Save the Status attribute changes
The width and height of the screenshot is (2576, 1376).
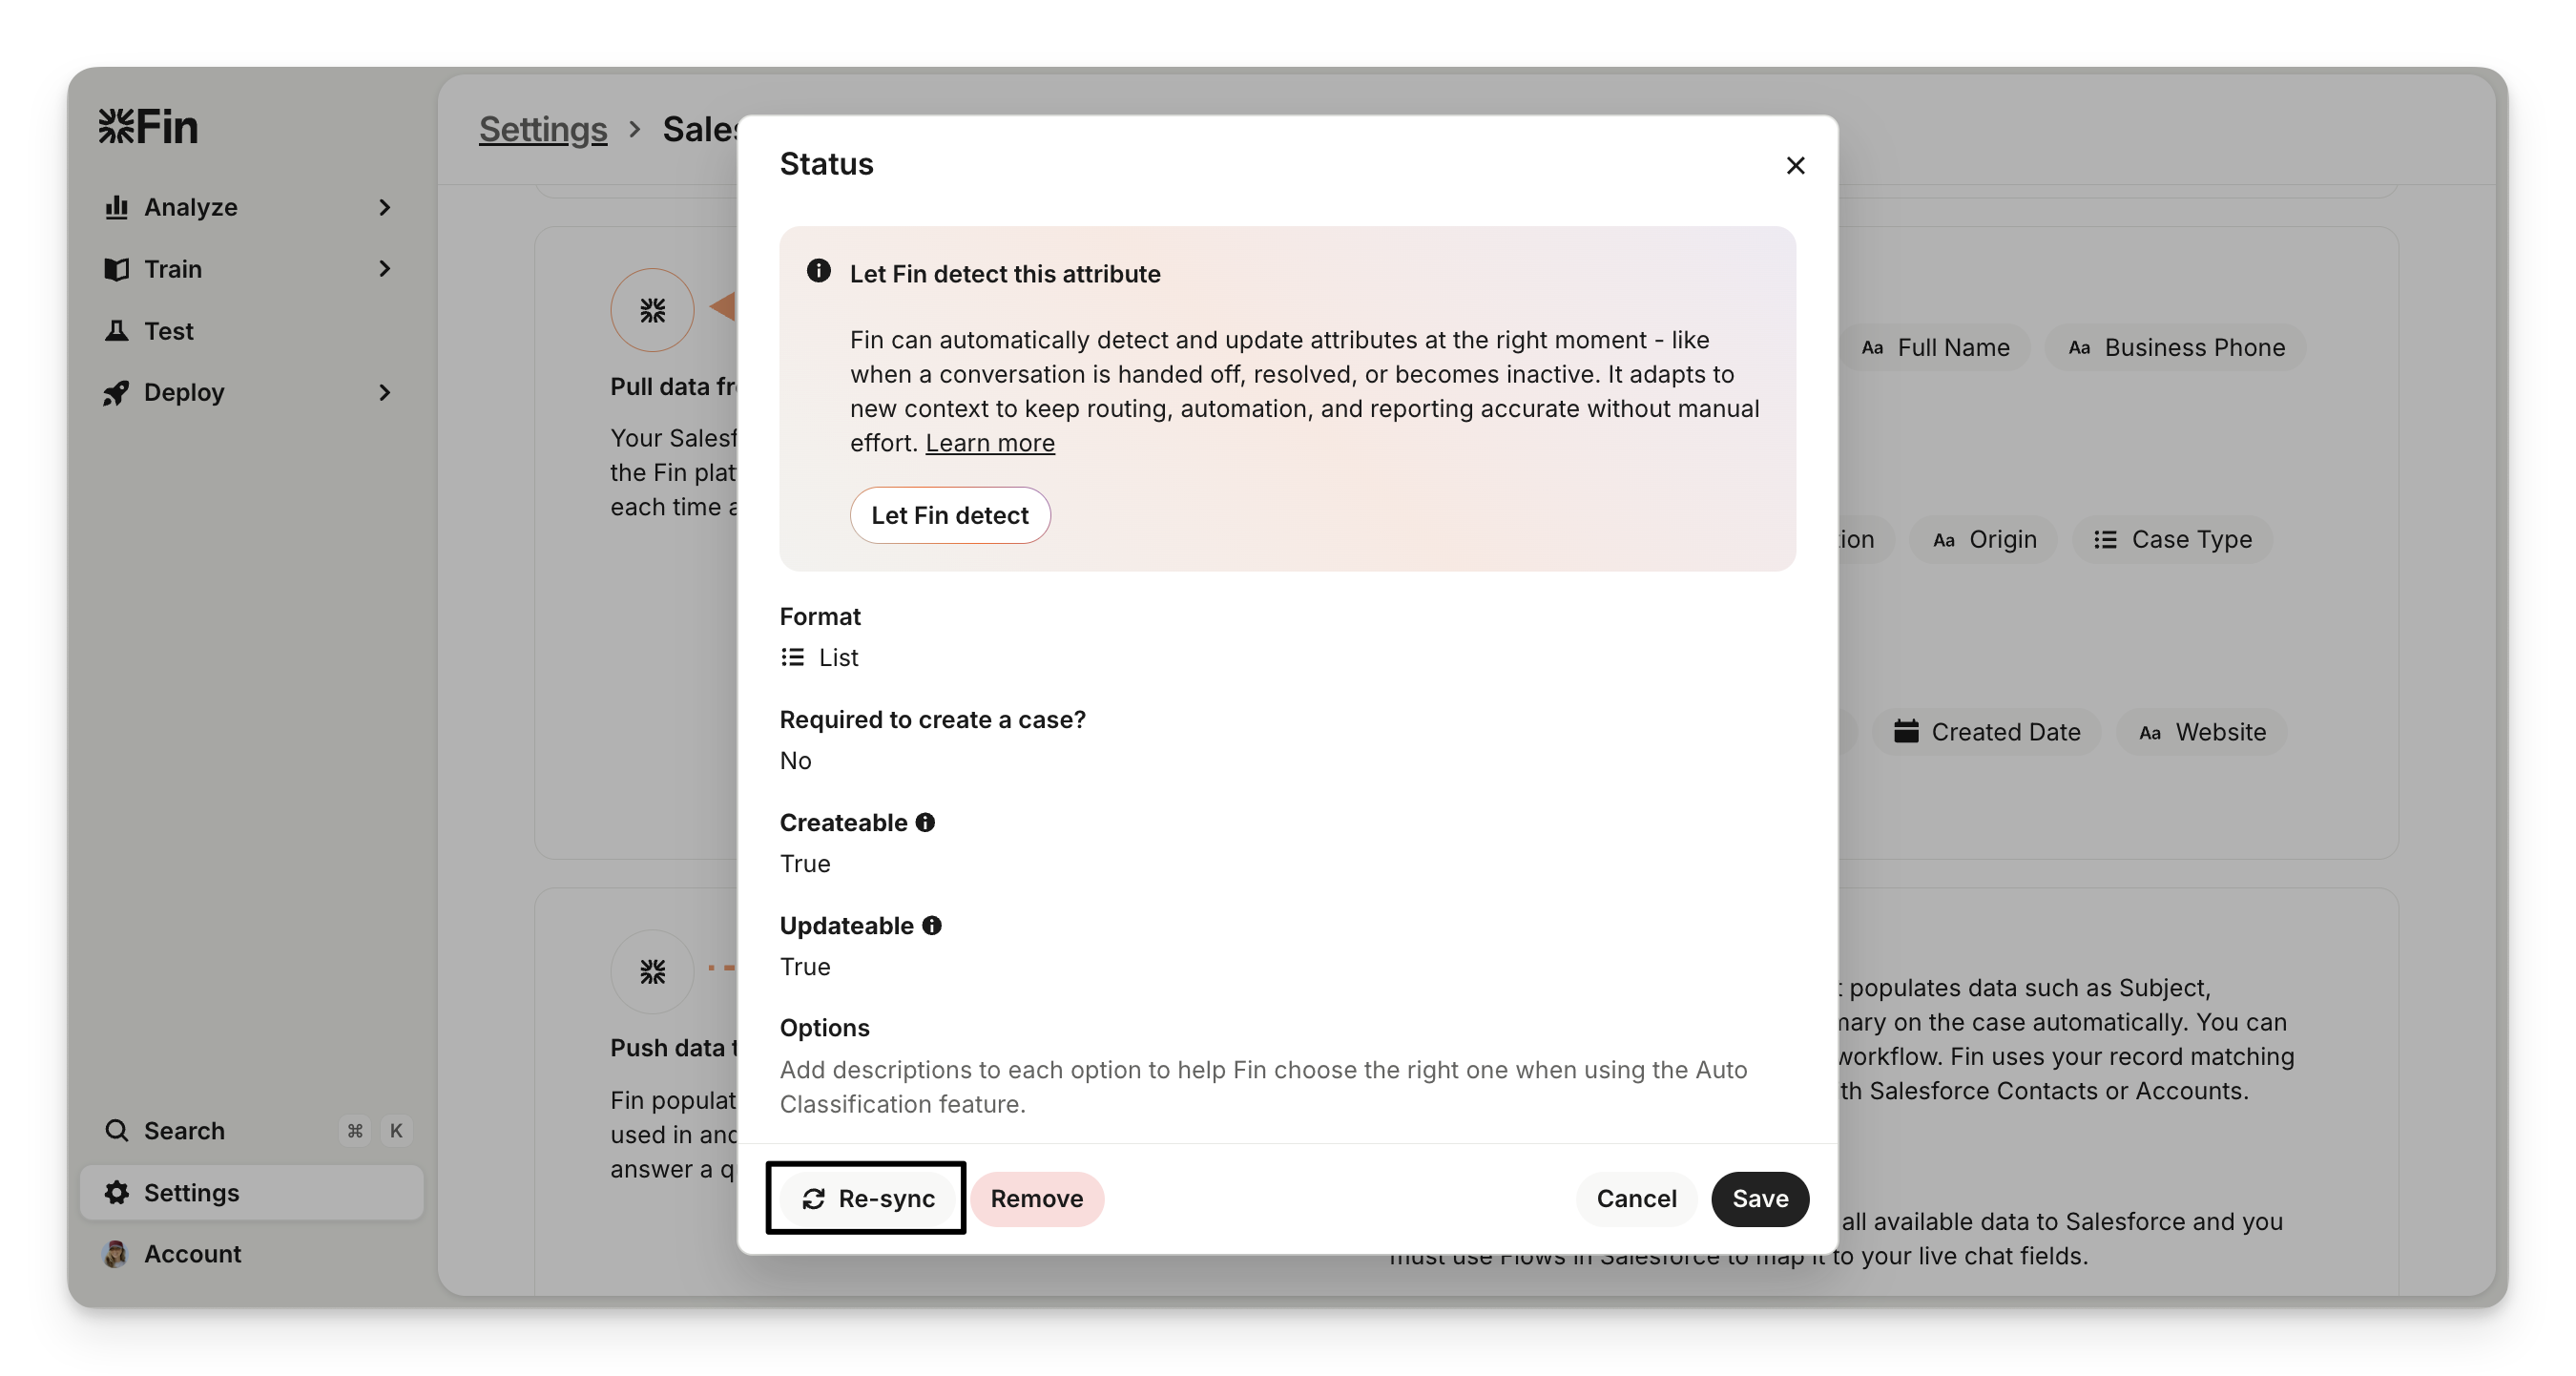pyautogui.click(x=1759, y=1198)
